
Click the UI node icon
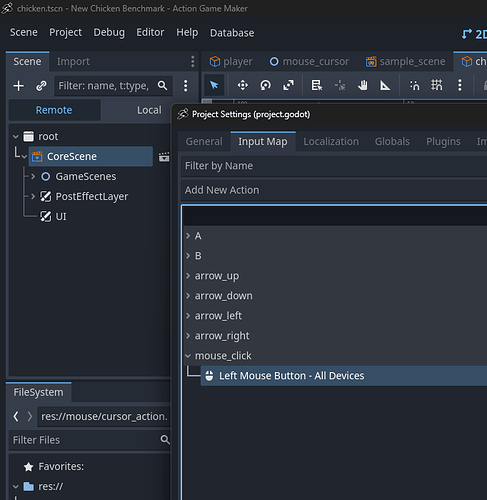point(46,216)
